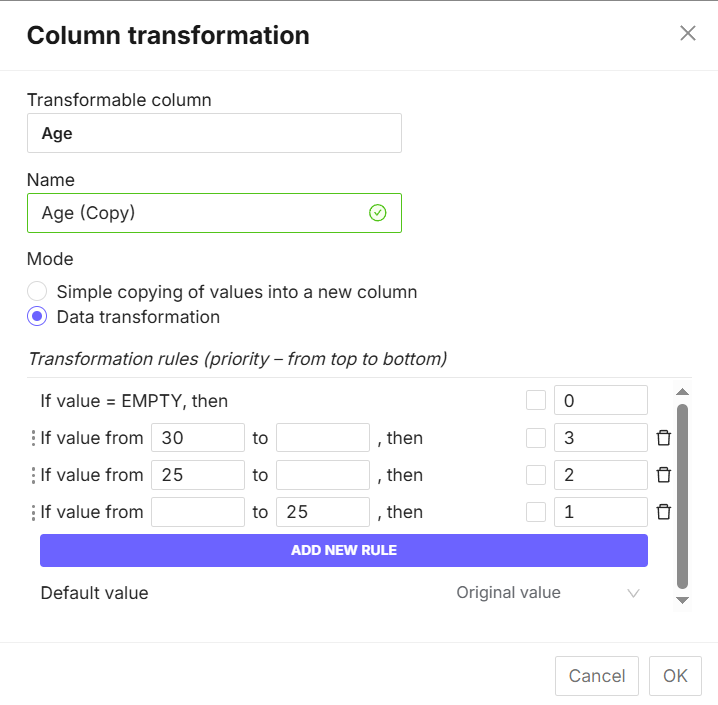Viewport: 718px width, 705px height.
Task: Grab drag handle of the 30 rule
Action: click(x=33, y=438)
